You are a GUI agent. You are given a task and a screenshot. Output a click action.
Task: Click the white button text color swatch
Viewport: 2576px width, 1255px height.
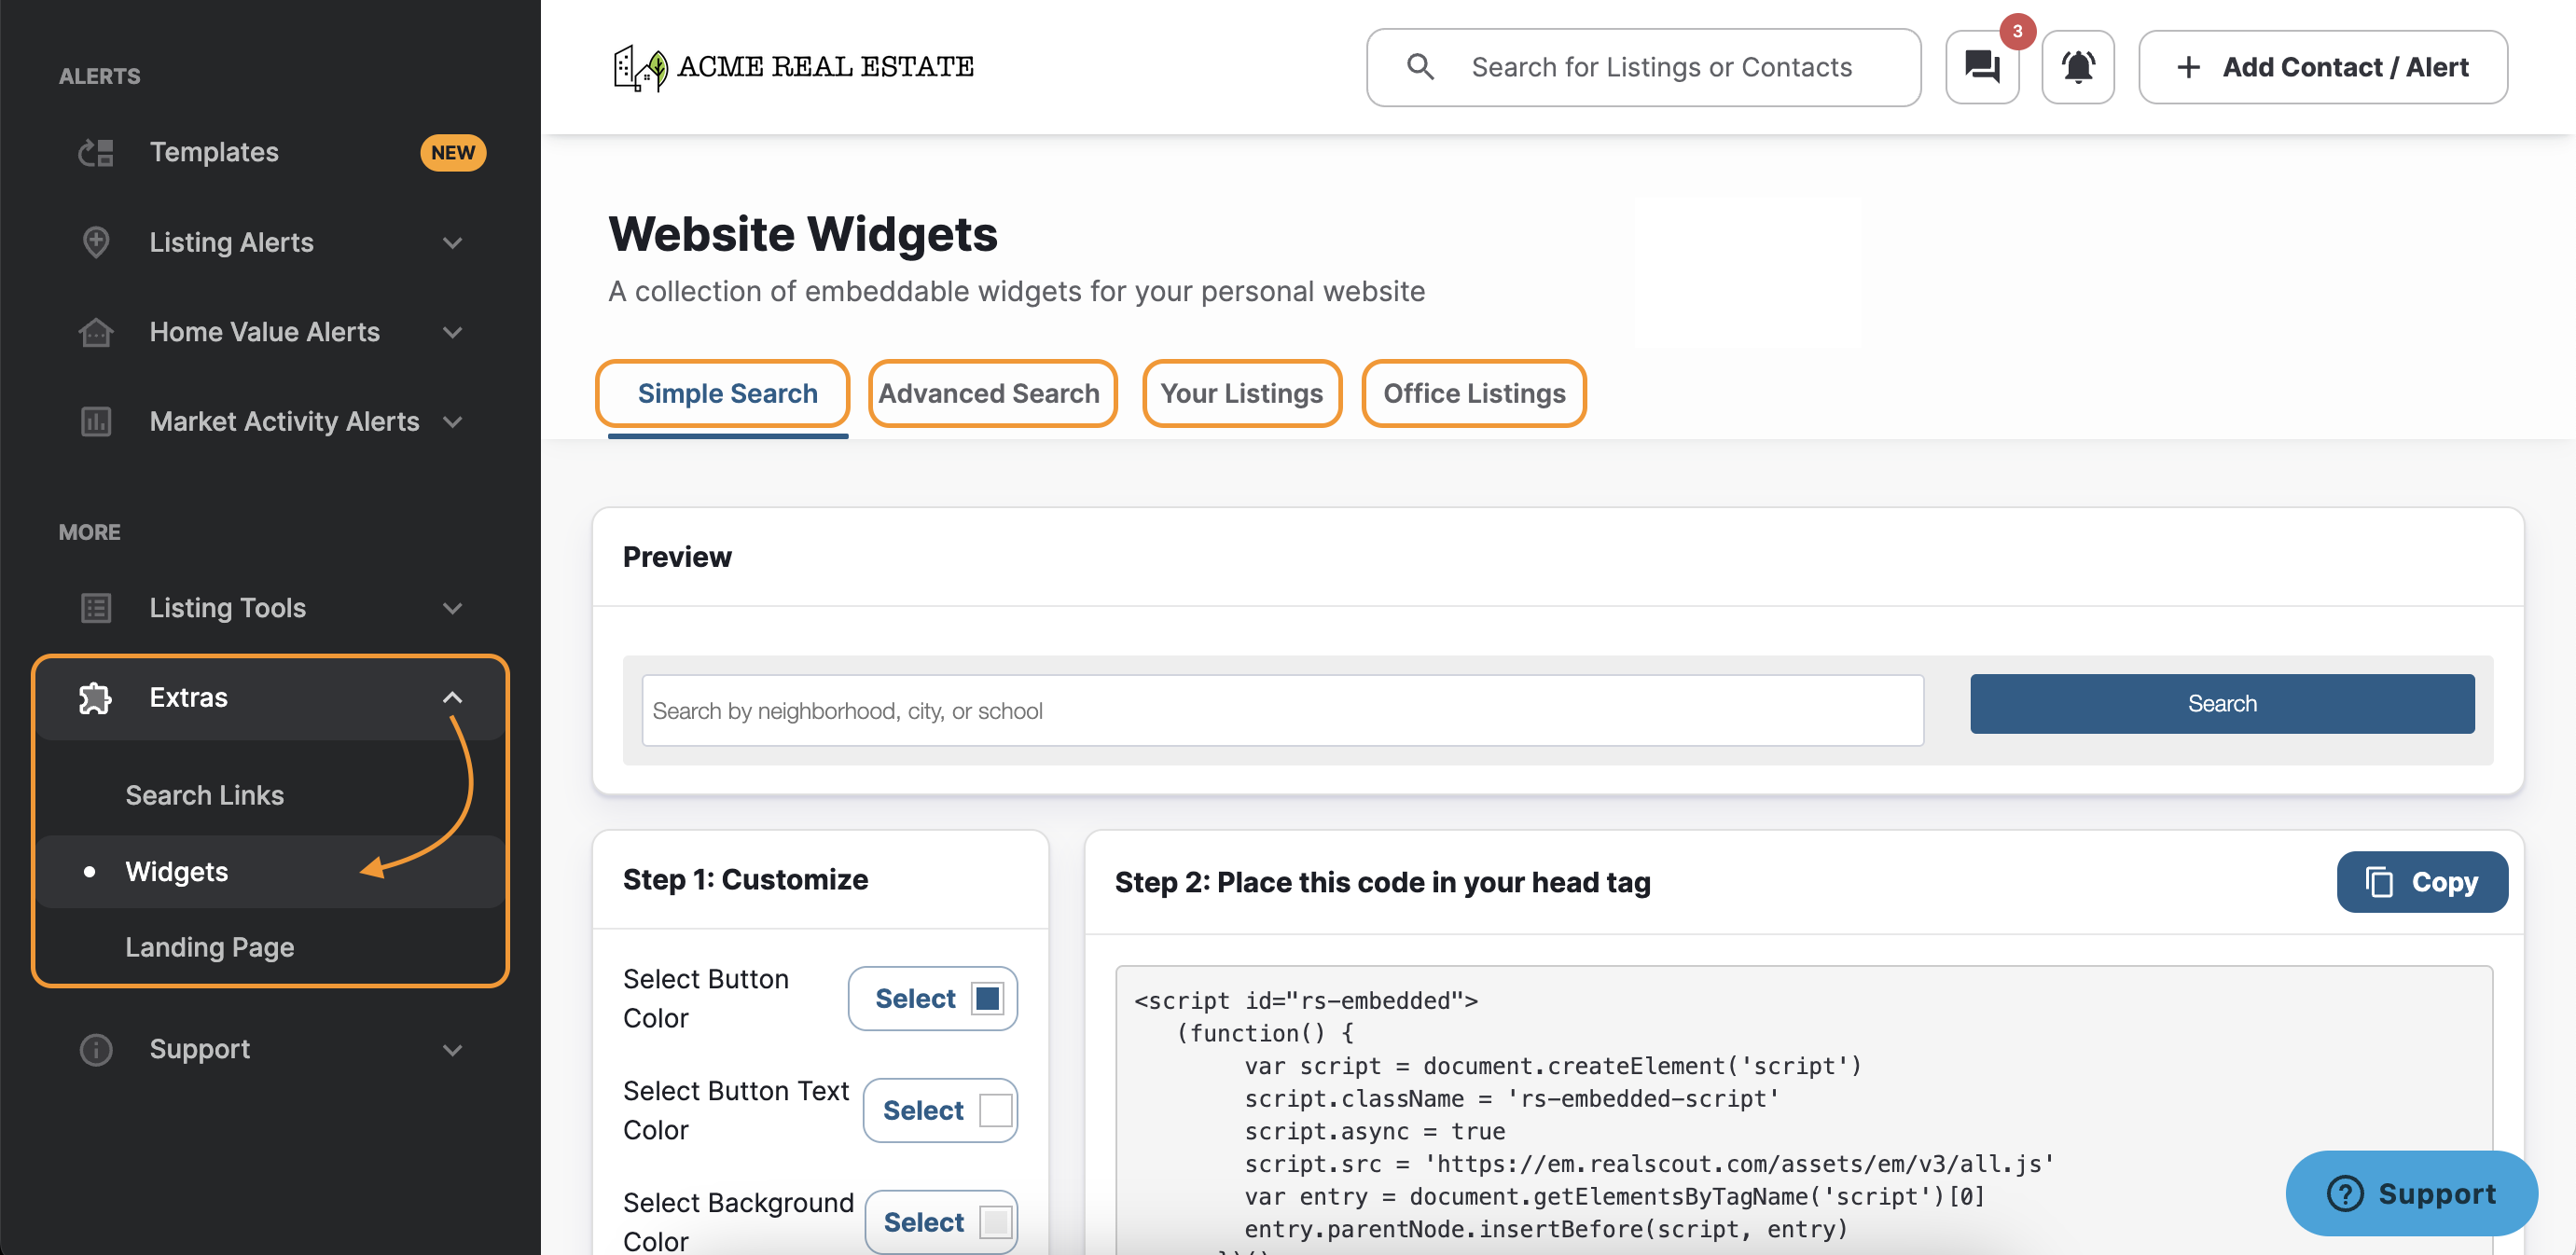point(995,1110)
